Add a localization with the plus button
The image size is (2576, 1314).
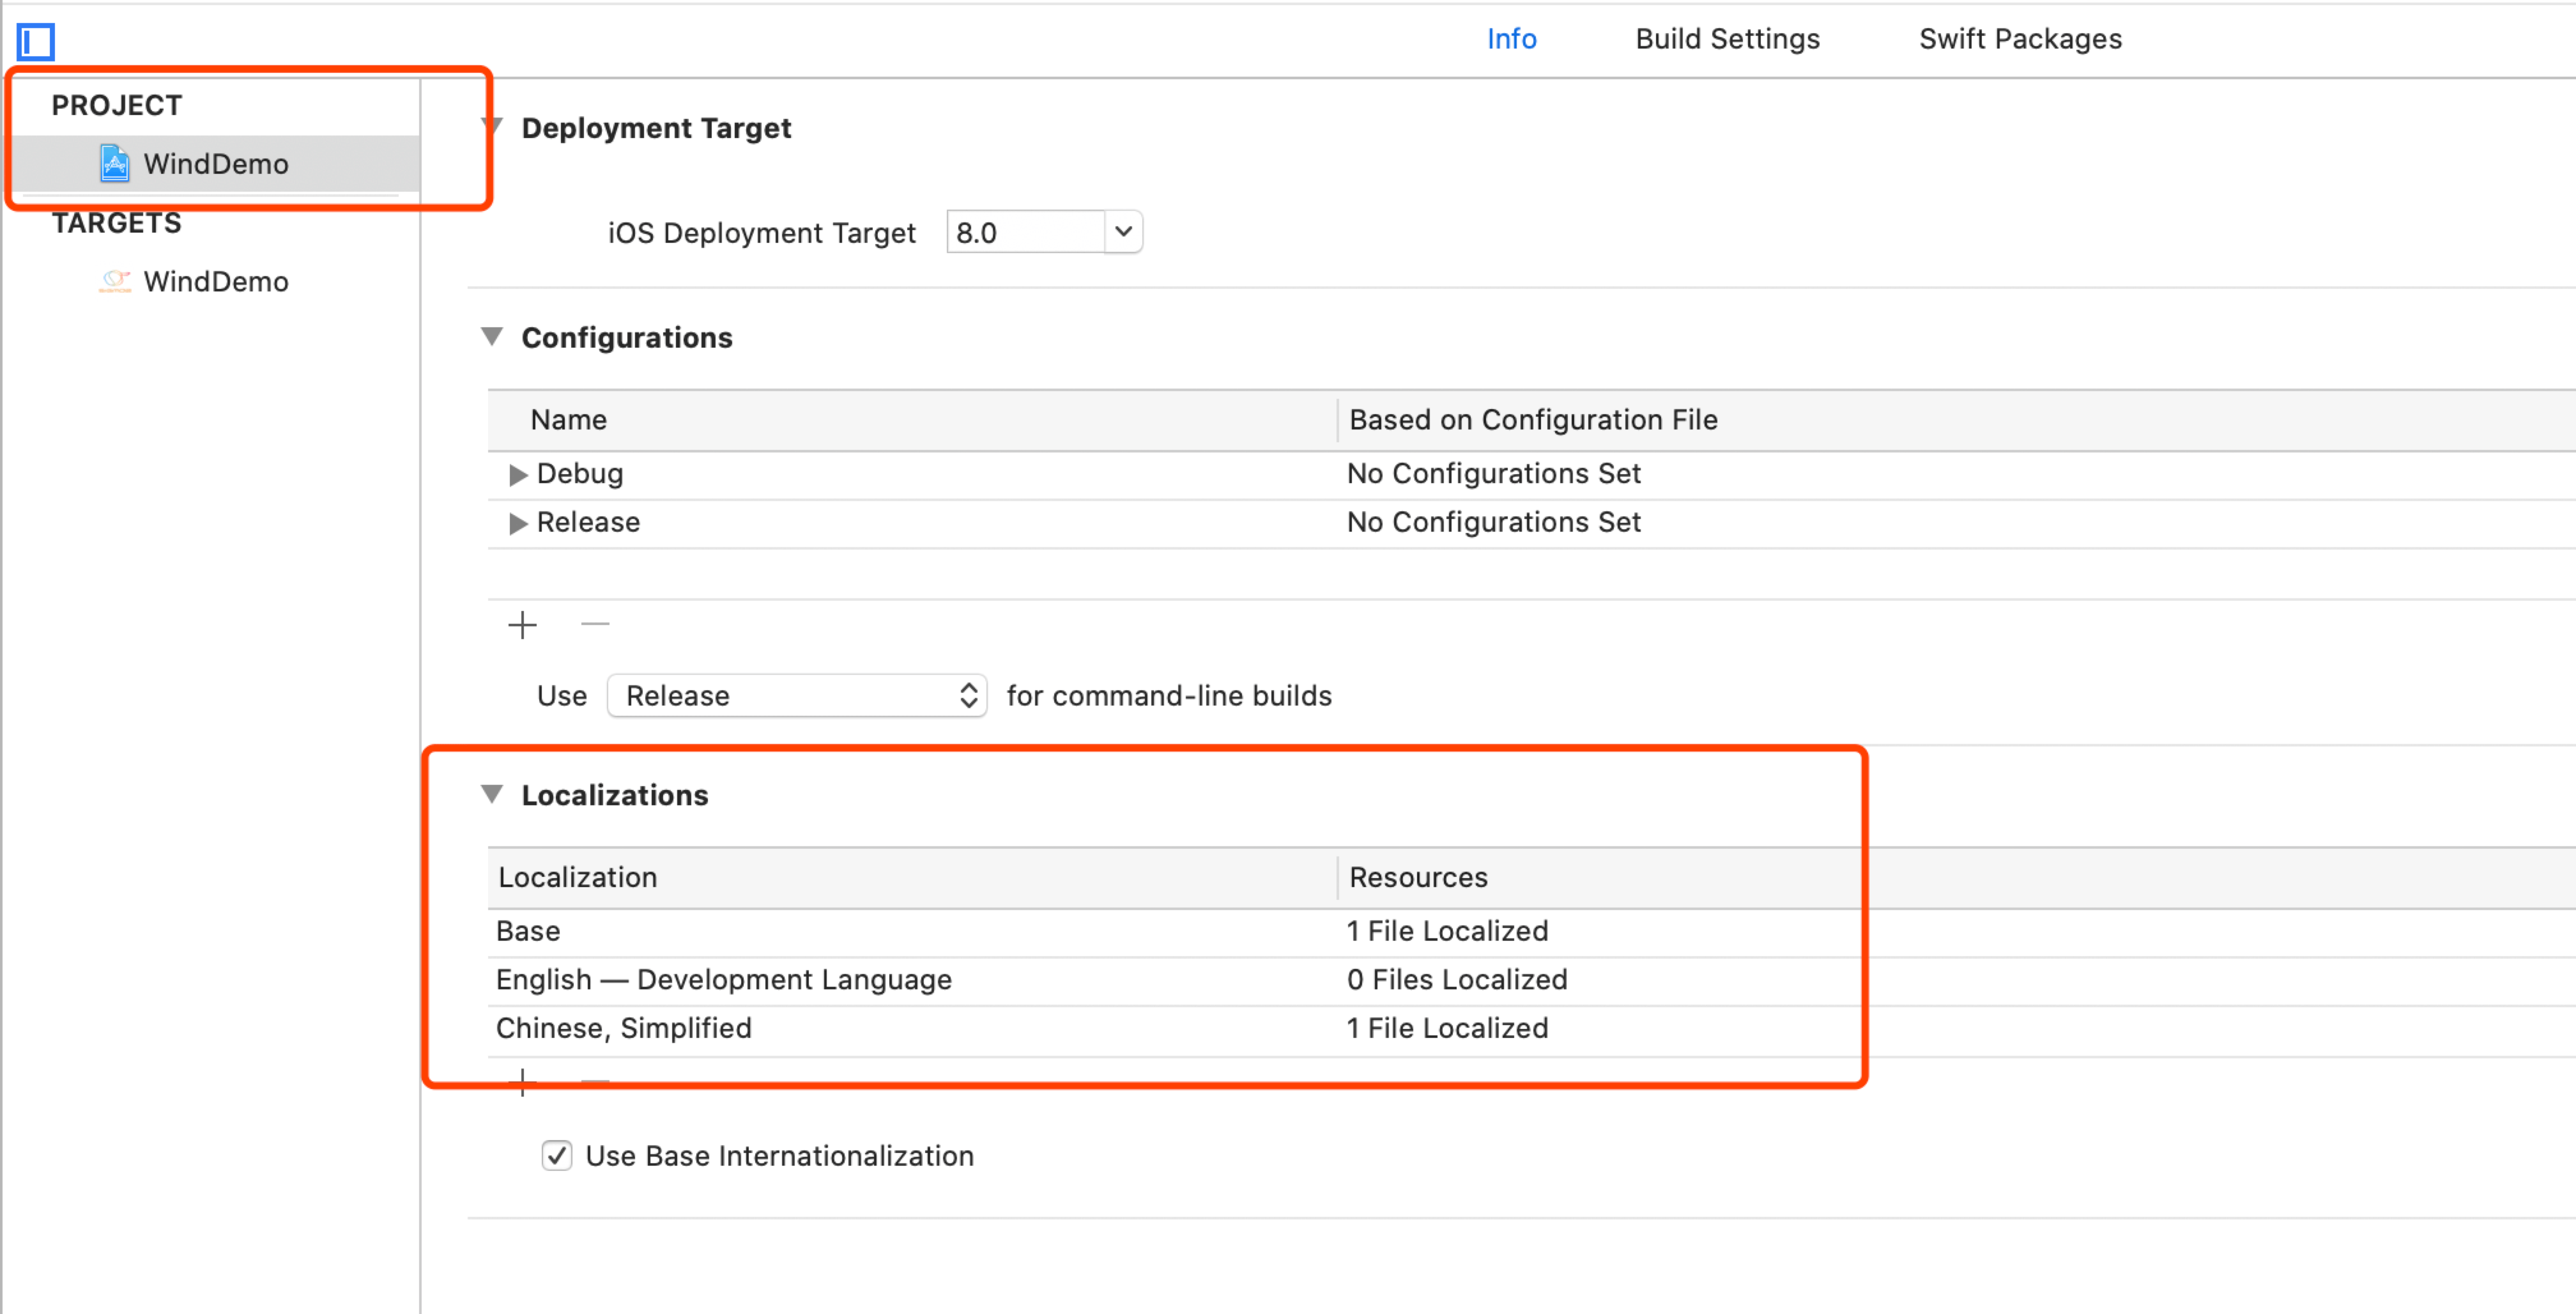(x=522, y=1082)
